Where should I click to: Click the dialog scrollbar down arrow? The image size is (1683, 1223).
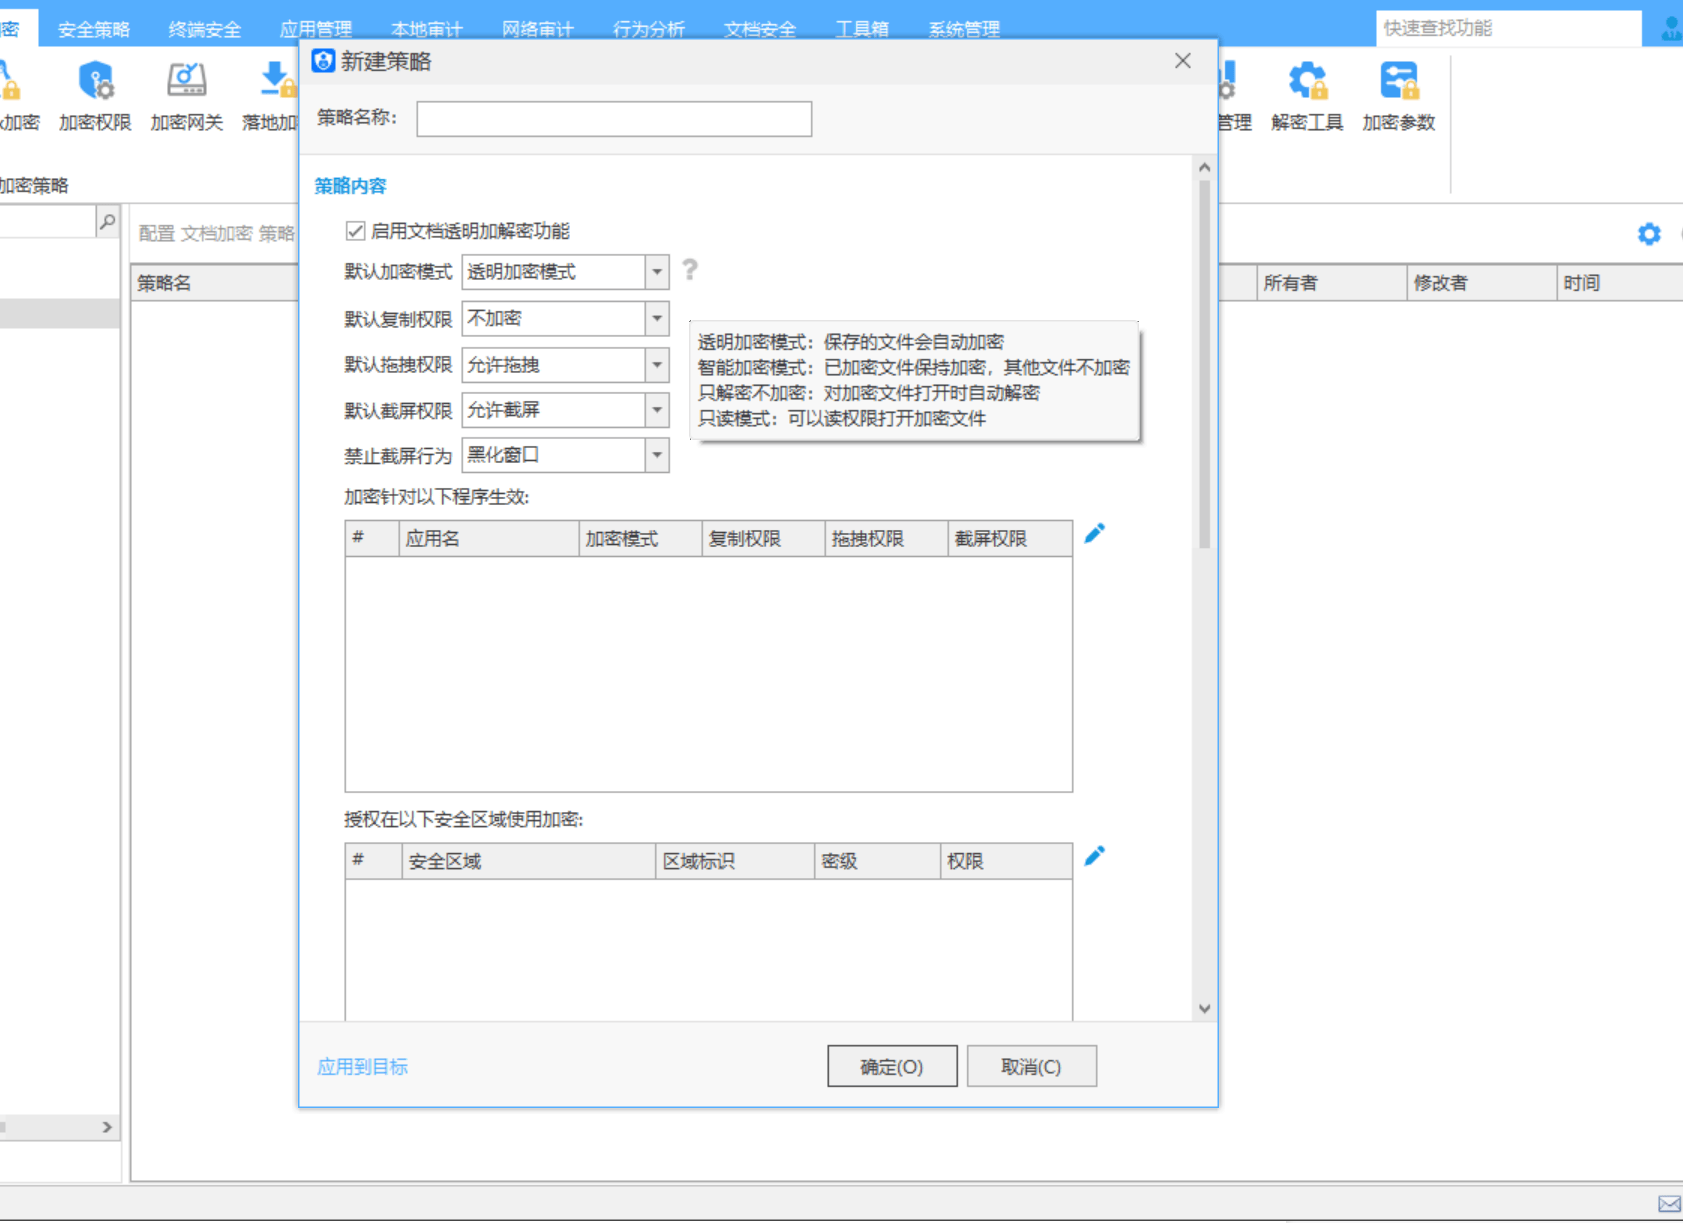tap(1204, 1009)
